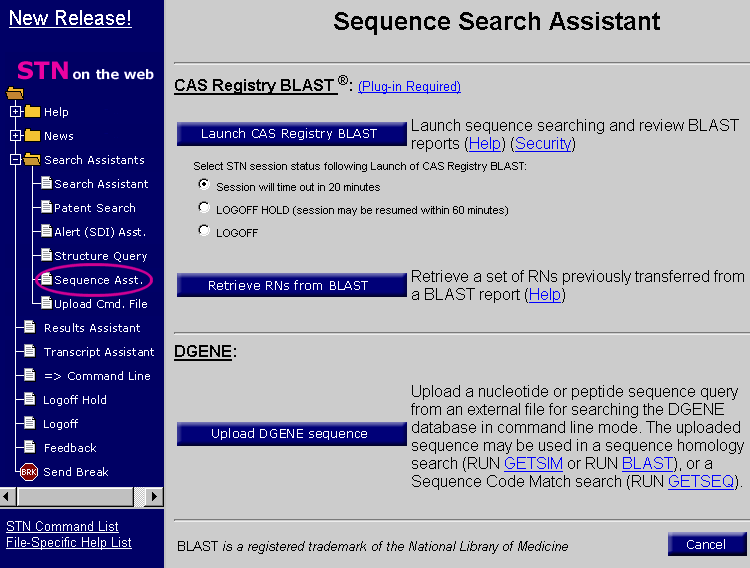Click Retrieve RNs from BLAST button
This screenshot has width=750, height=568.
coord(291,285)
